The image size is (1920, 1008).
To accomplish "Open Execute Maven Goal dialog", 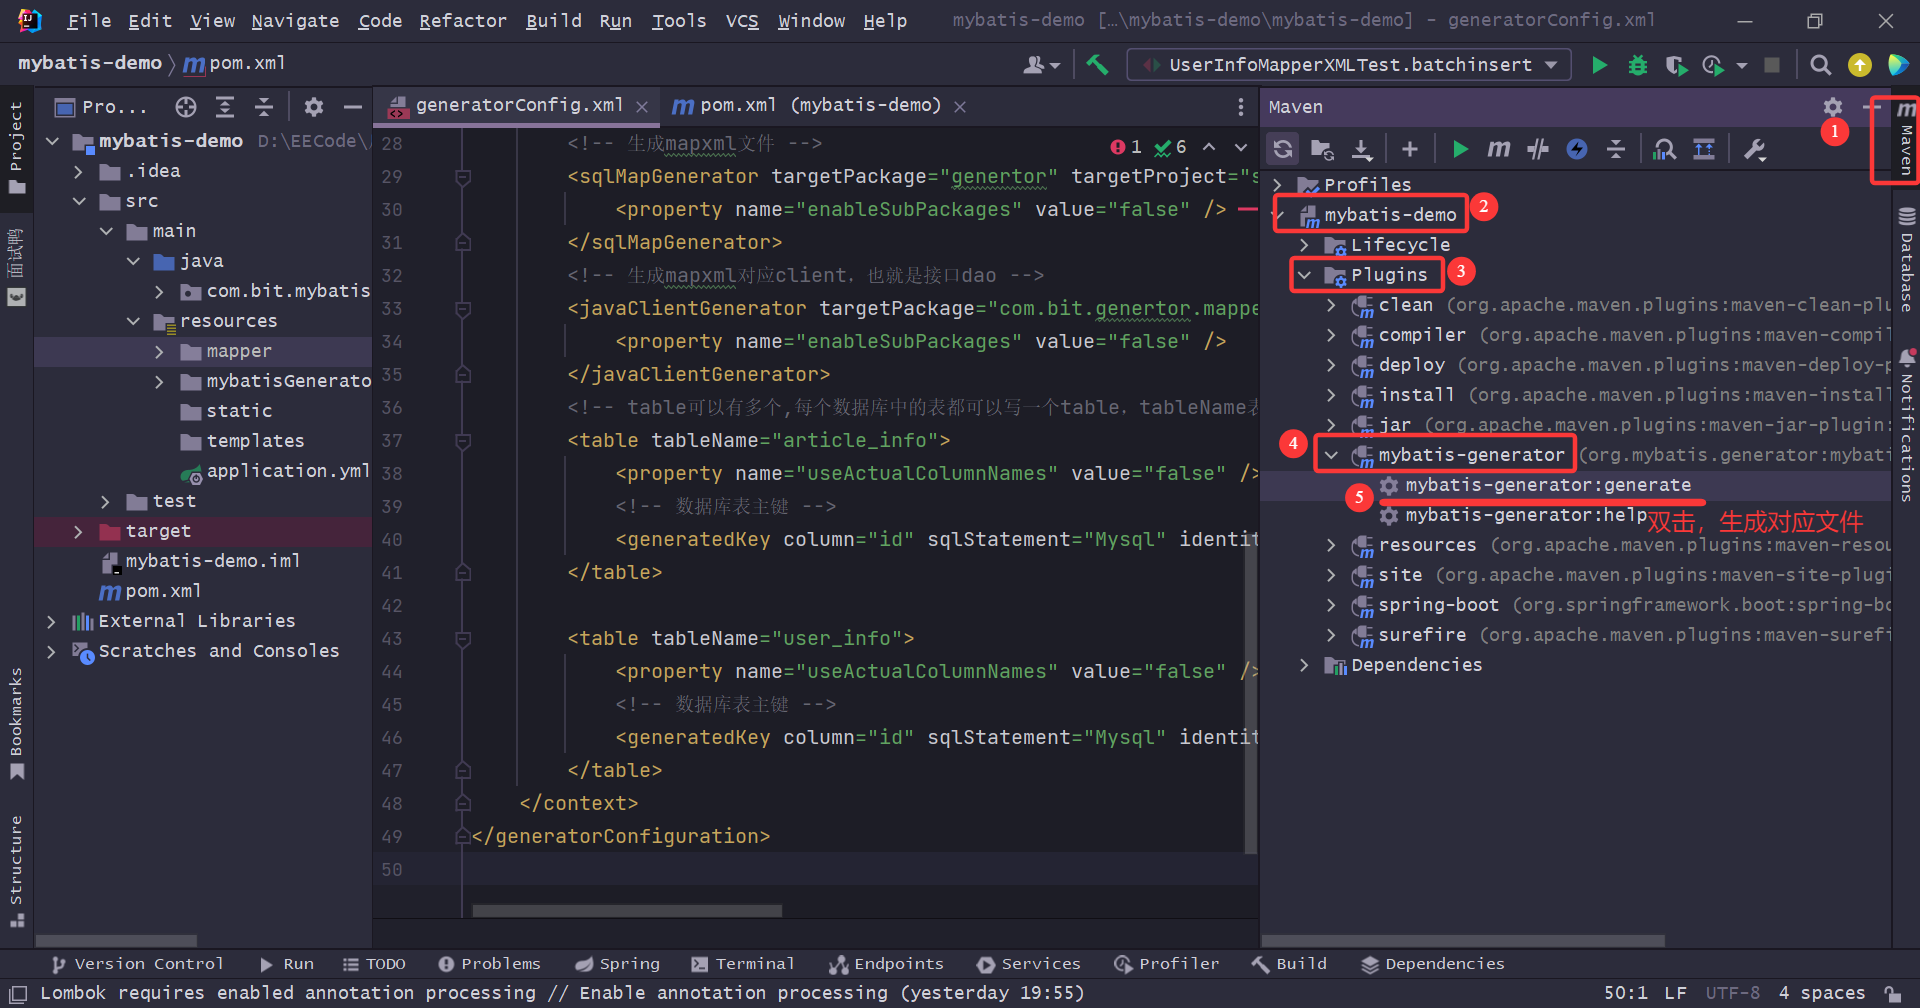I will (x=1498, y=149).
